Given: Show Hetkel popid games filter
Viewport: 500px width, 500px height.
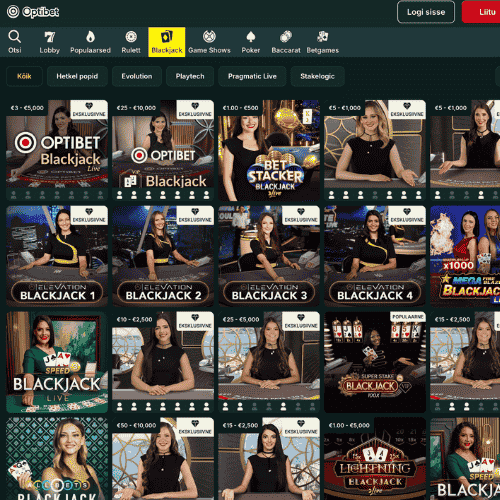Looking at the screenshot, I should click(x=77, y=76).
